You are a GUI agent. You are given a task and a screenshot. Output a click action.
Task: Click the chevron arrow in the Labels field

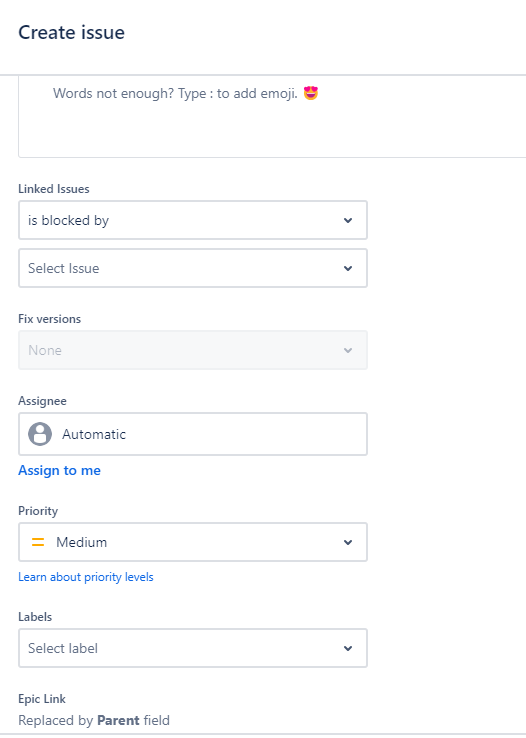tap(348, 648)
